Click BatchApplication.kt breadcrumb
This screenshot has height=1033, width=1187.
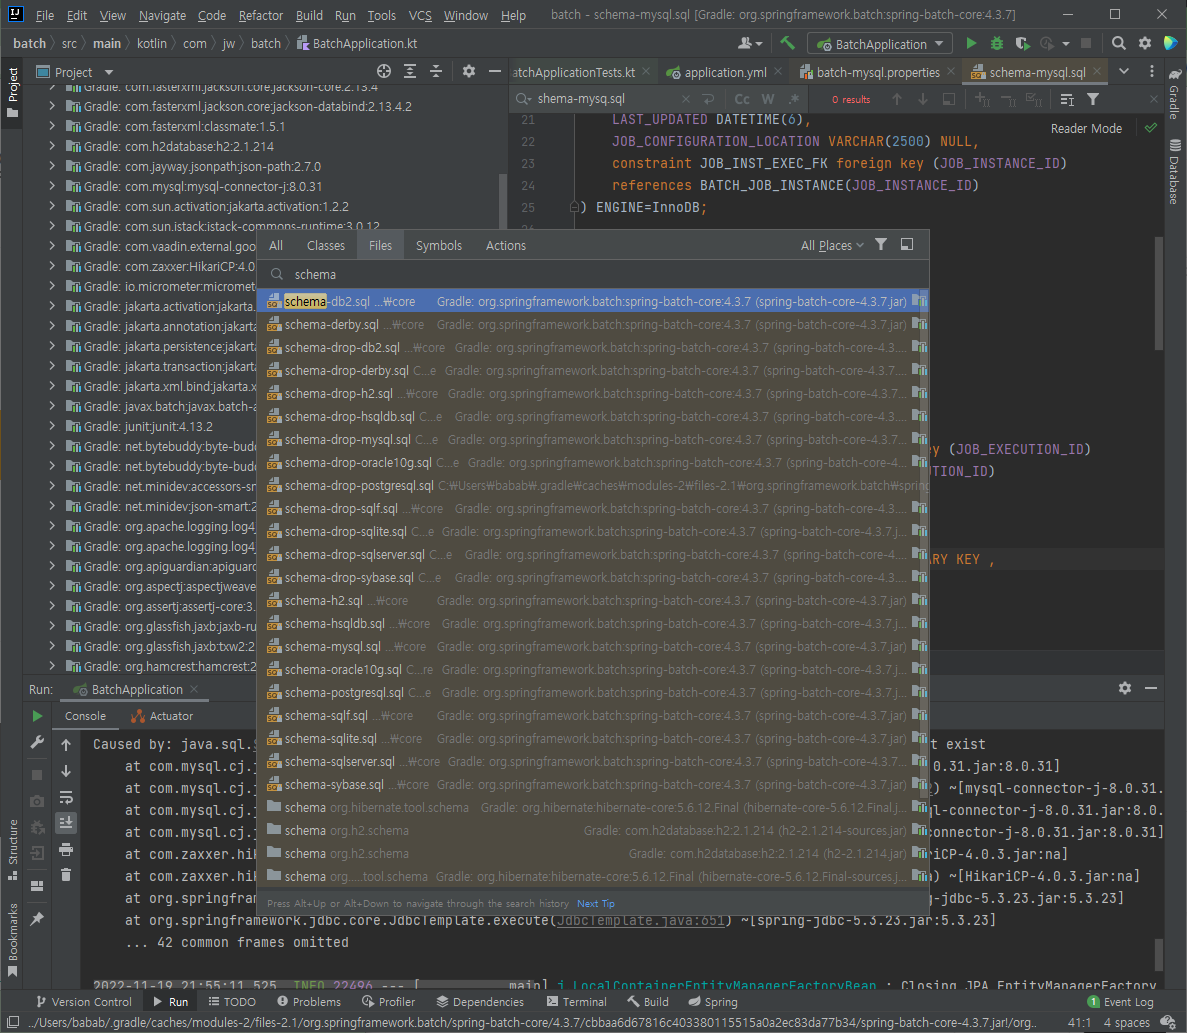click(357, 43)
